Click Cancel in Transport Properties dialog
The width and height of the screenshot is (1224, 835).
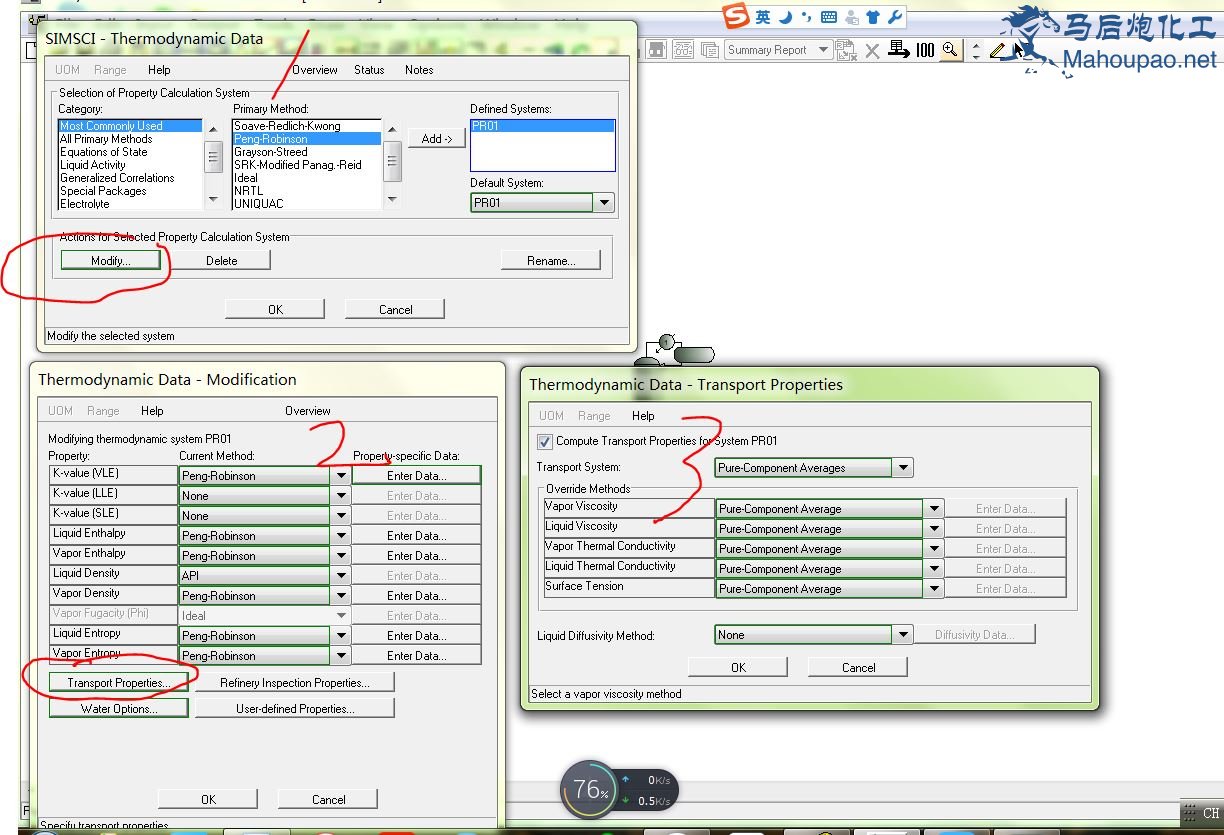(858, 668)
